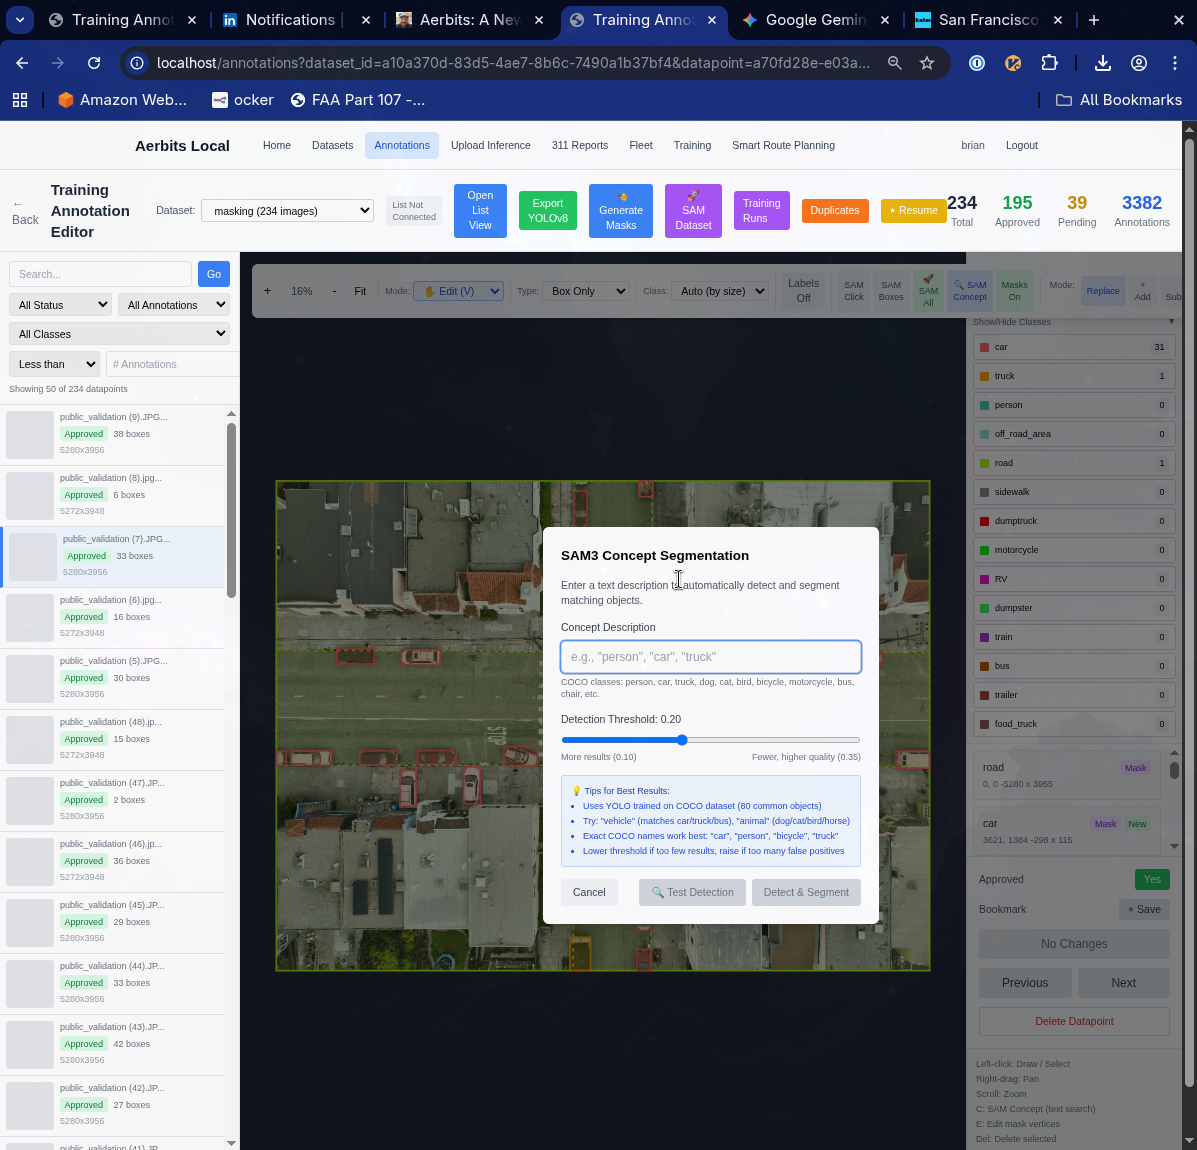Screen dimensions: 1197x1150
Task: Open the Dataset masking dropdown
Action: pos(287,211)
